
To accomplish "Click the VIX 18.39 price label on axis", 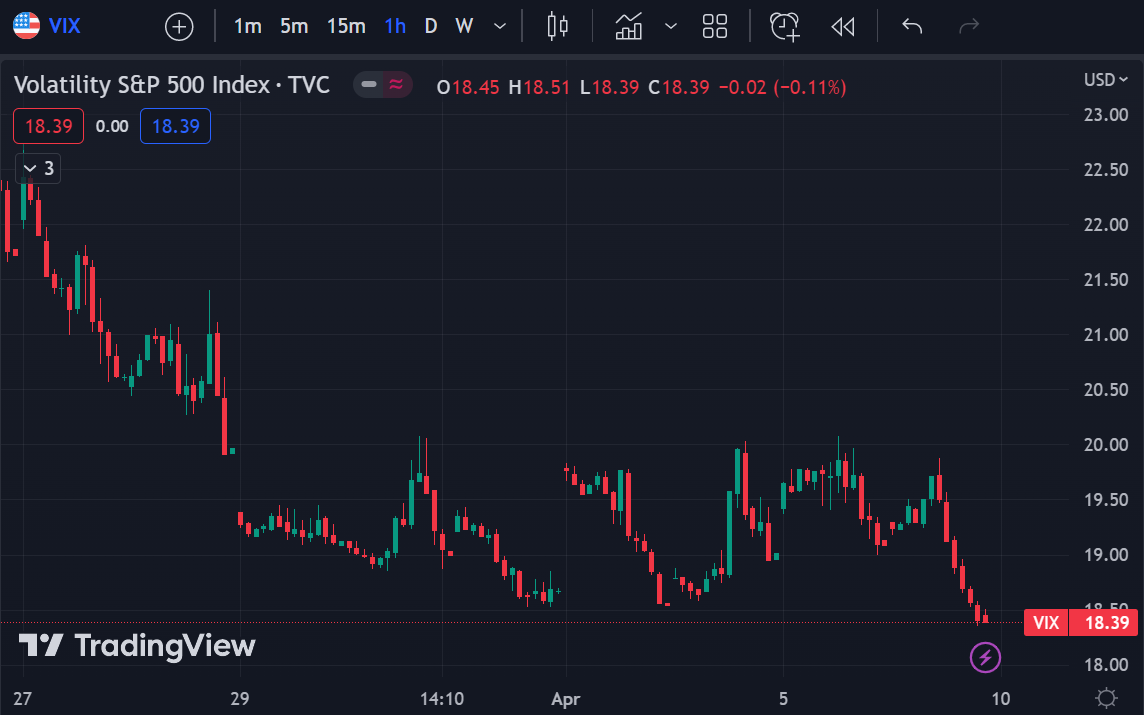I will click(1081, 622).
